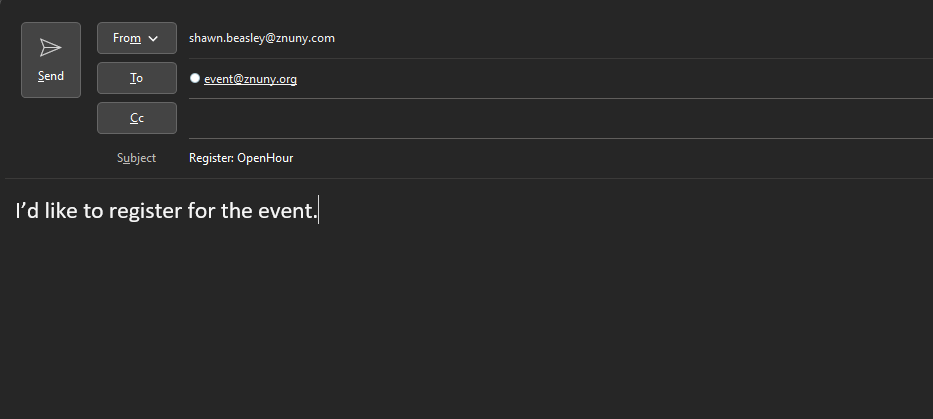The image size is (933, 419).
Task: Click the Subject label
Action: coord(136,158)
